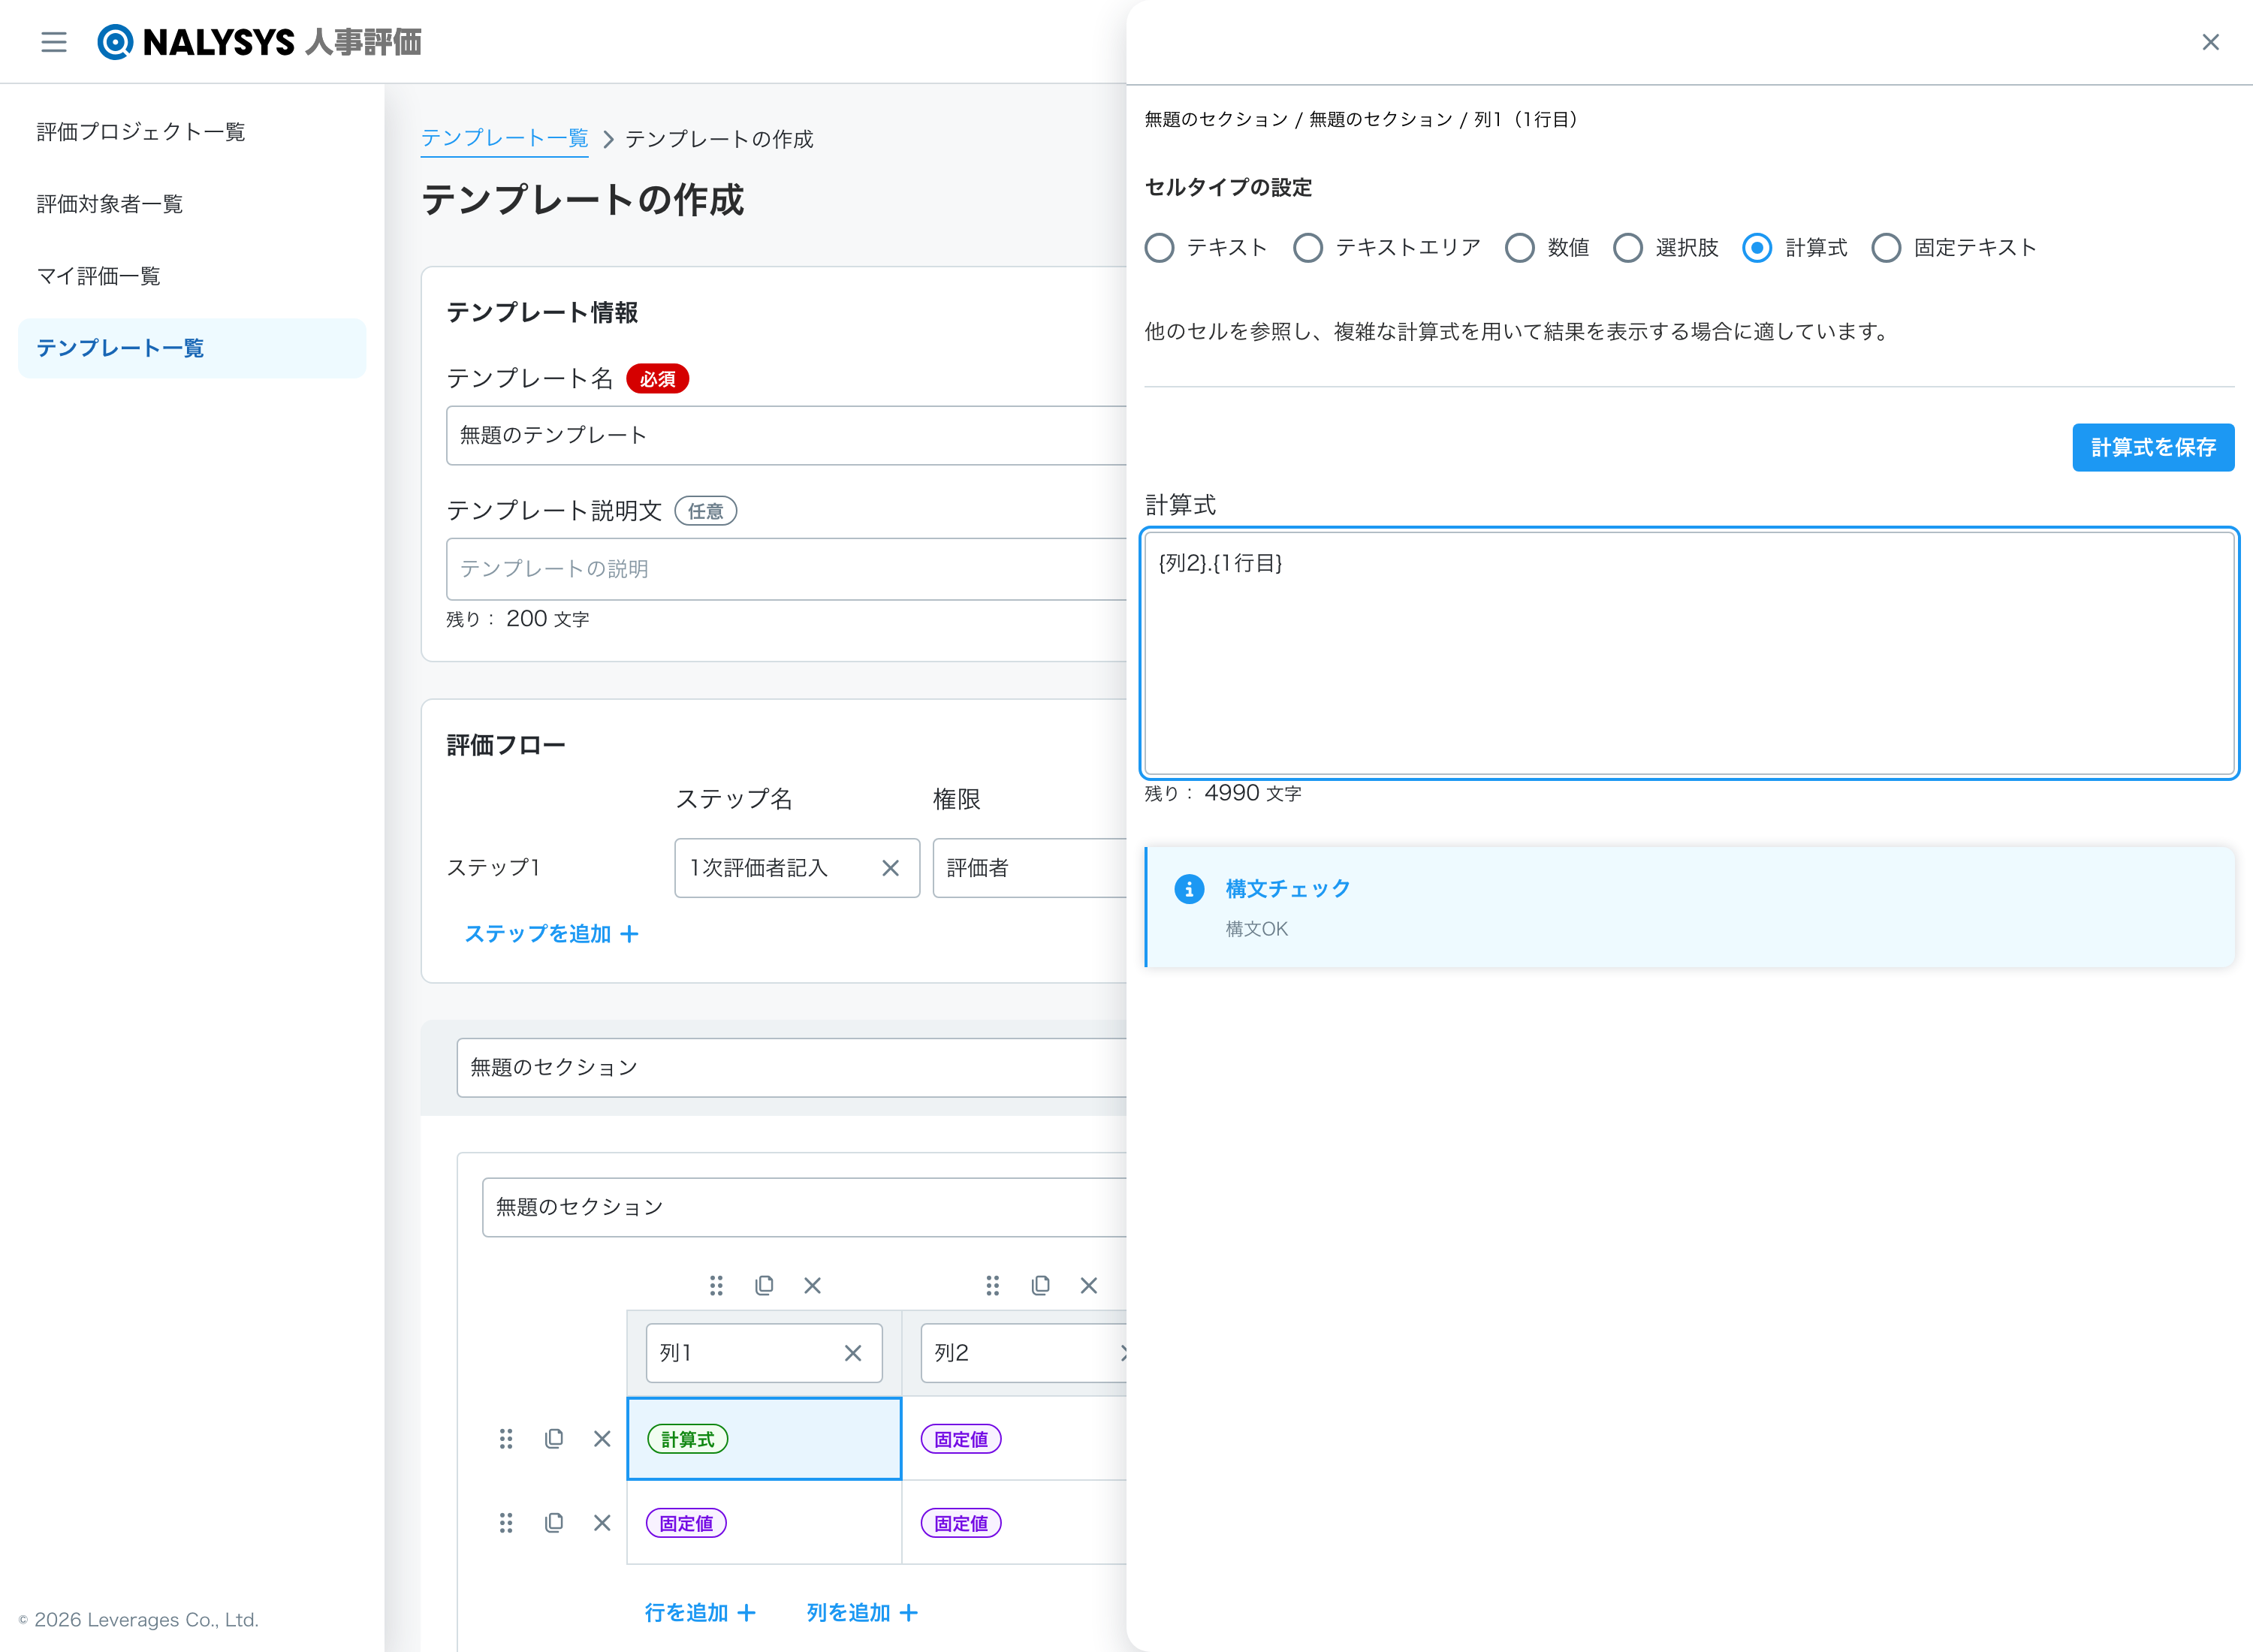Screen dimensions: 2253x1652
Task: Click the 任意 badge beside テンプレート説明文
Action: point(705,511)
